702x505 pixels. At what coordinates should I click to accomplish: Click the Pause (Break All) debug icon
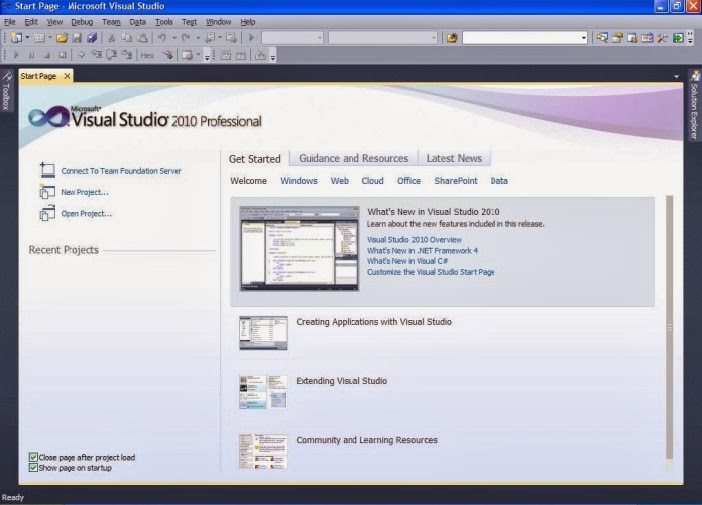[31, 55]
